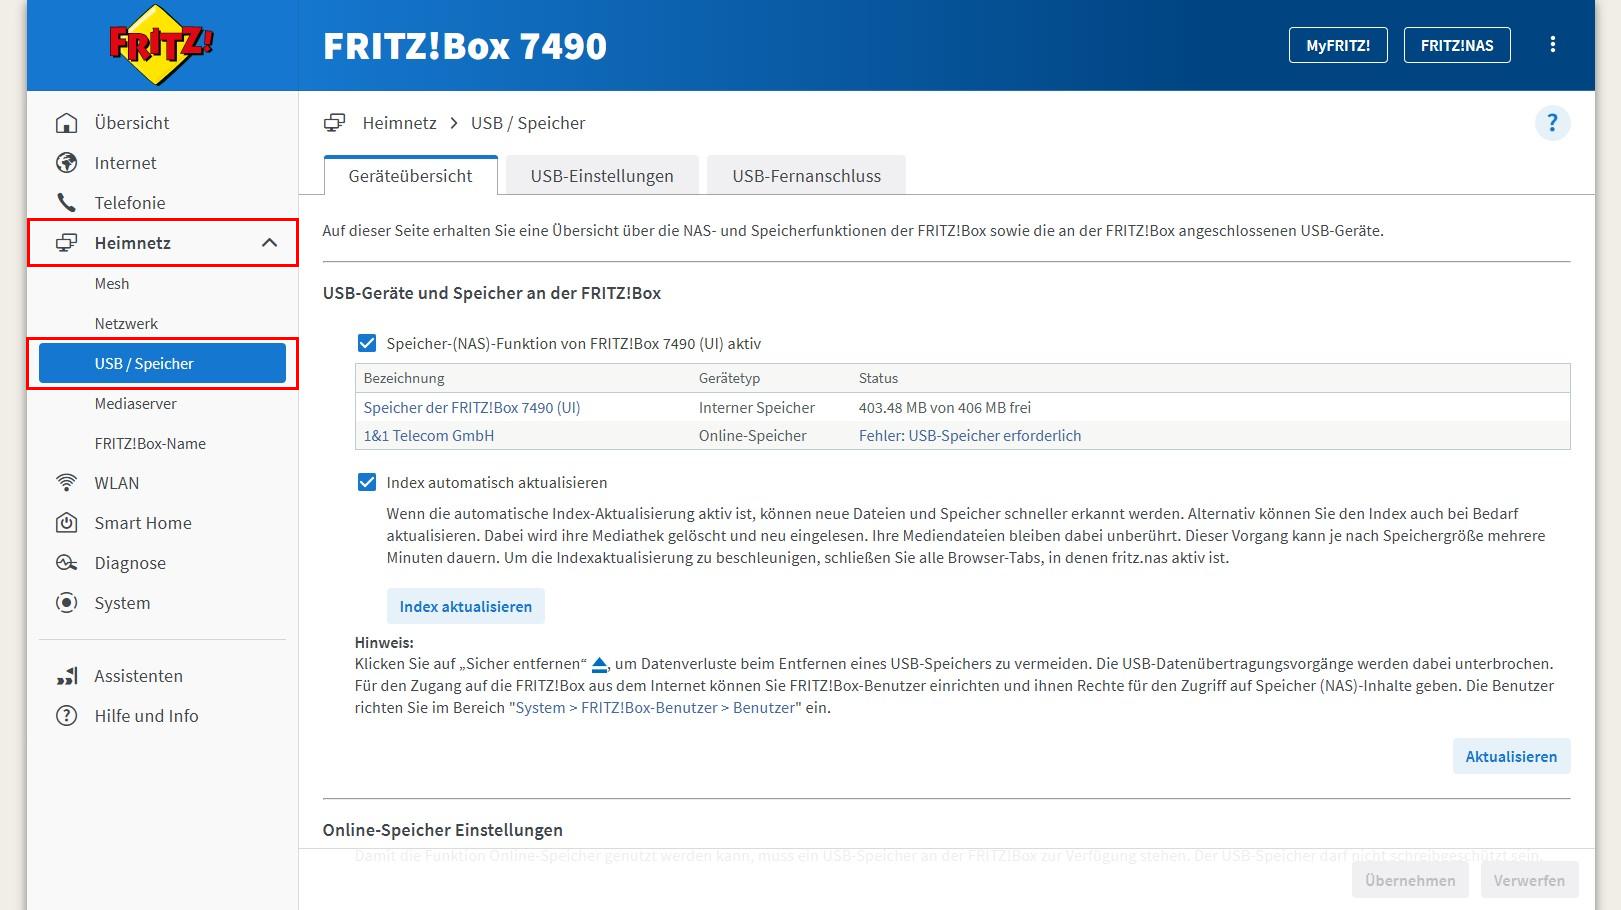Click the Hilfe und Info question icon

(67, 716)
